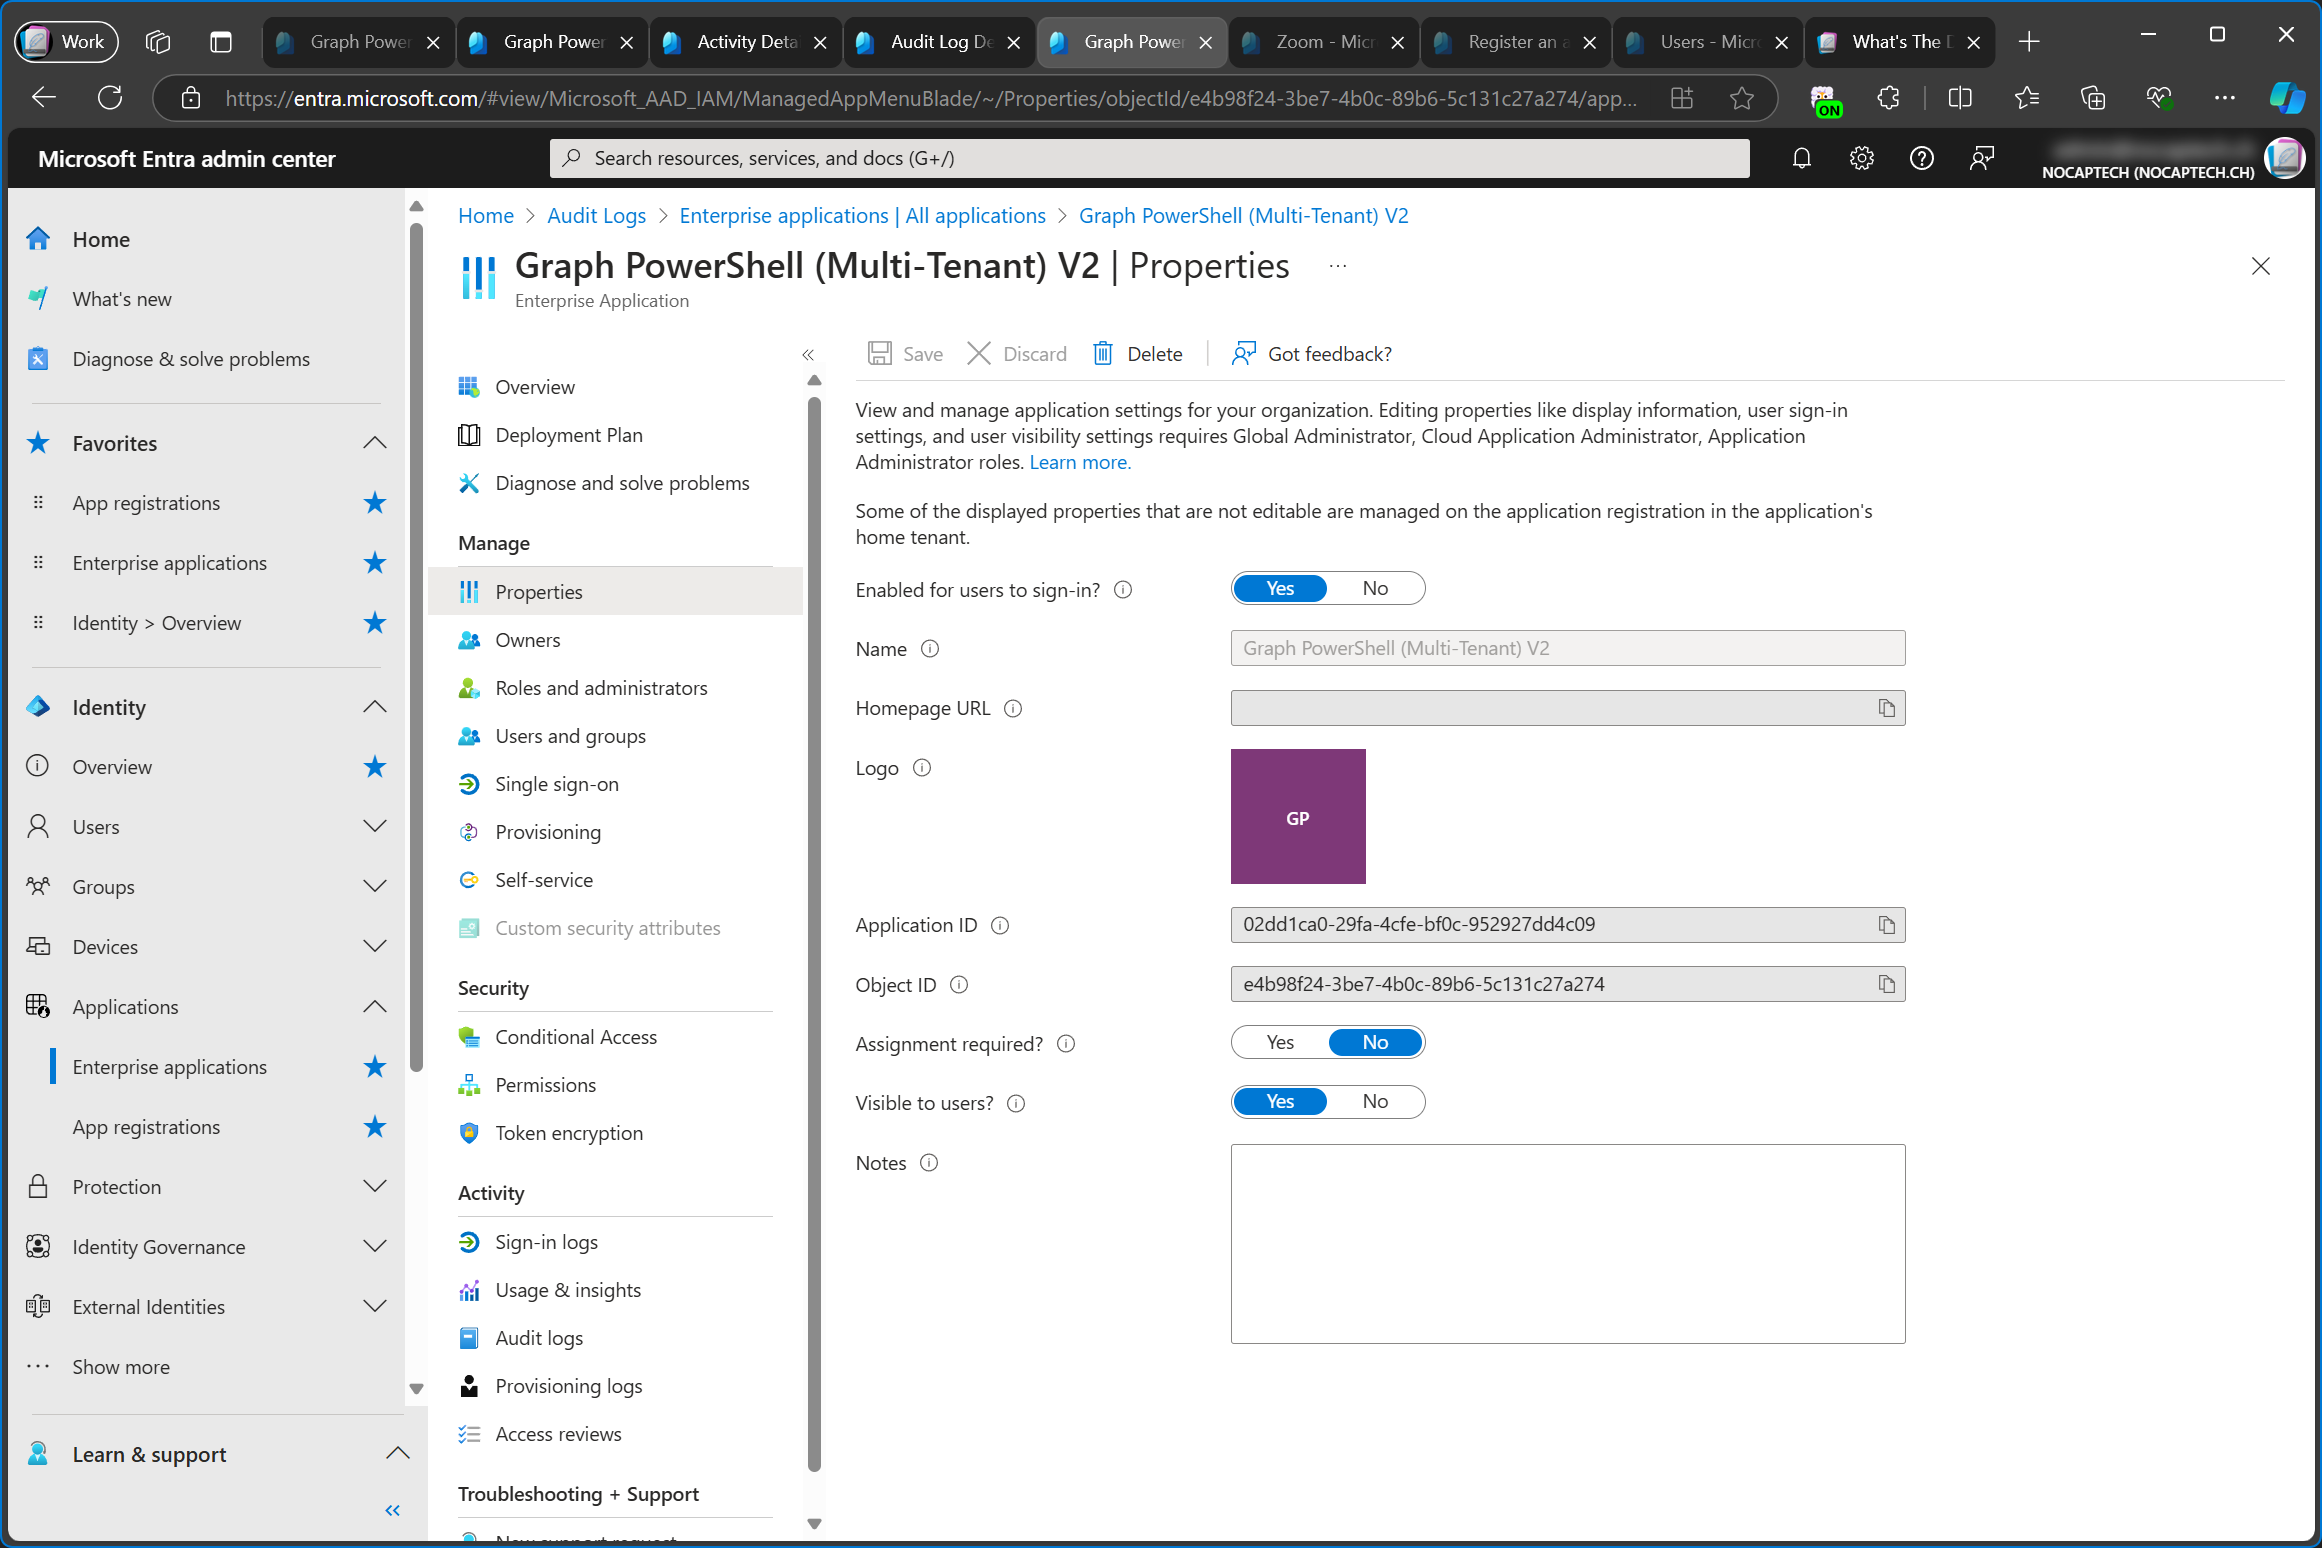Add page to browser favorites star
Image resolution: width=2322 pixels, height=1548 pixels.
(1742, 98)
